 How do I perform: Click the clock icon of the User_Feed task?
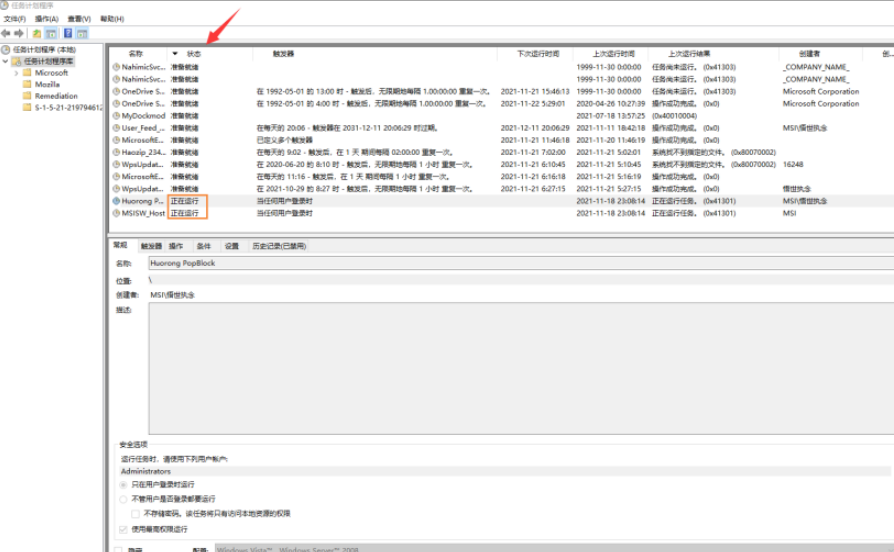pyautogui.click(x=116, y=128)
